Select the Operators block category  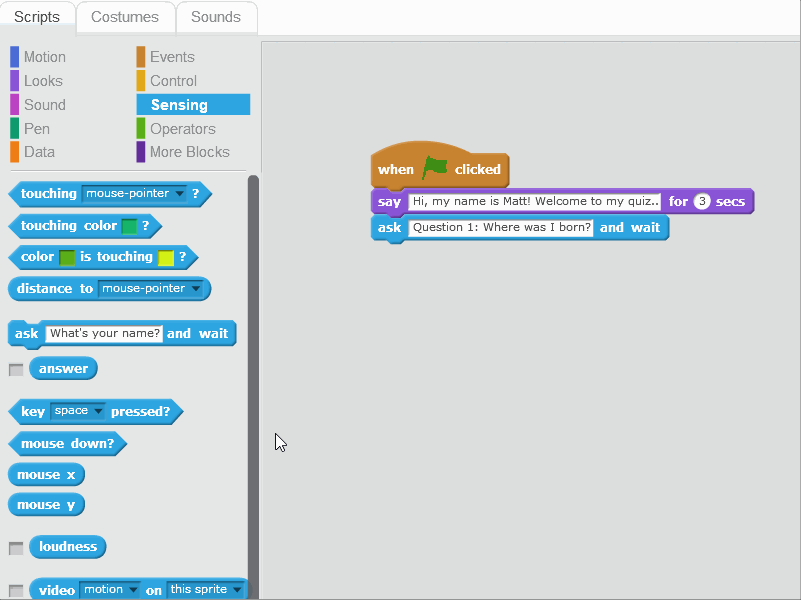pyautogui.click(x=176, y=129)
